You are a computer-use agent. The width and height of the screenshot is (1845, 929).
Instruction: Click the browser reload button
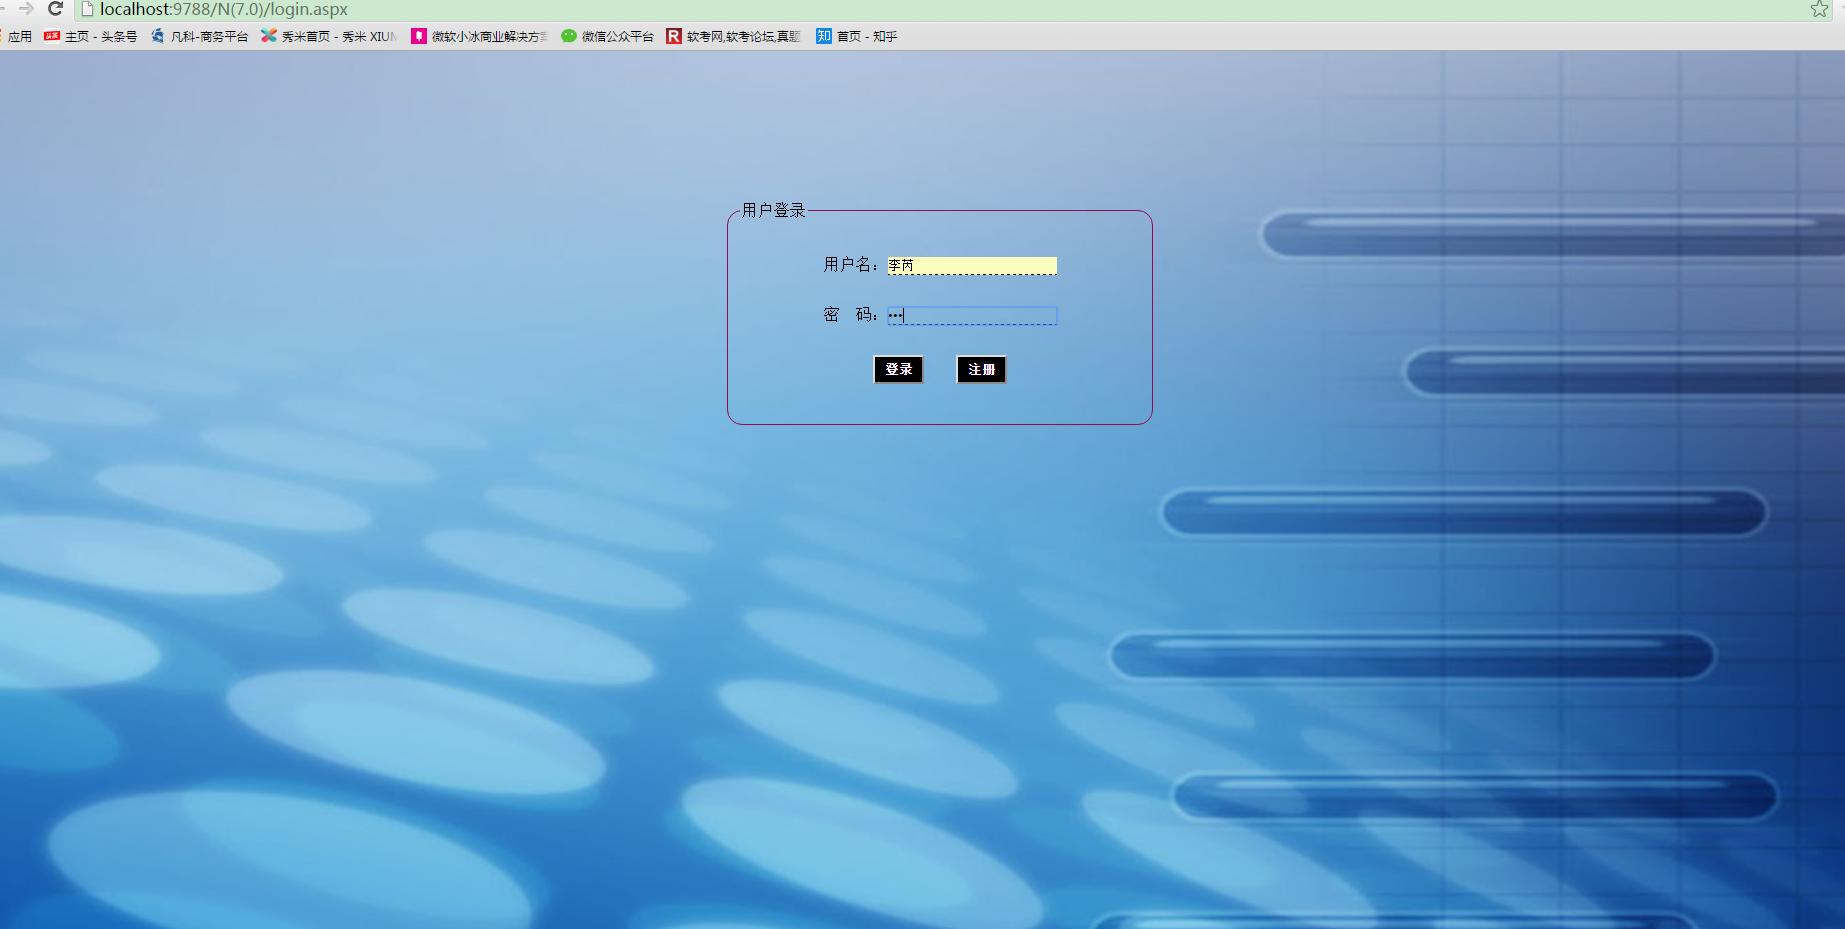coord(56,9)
